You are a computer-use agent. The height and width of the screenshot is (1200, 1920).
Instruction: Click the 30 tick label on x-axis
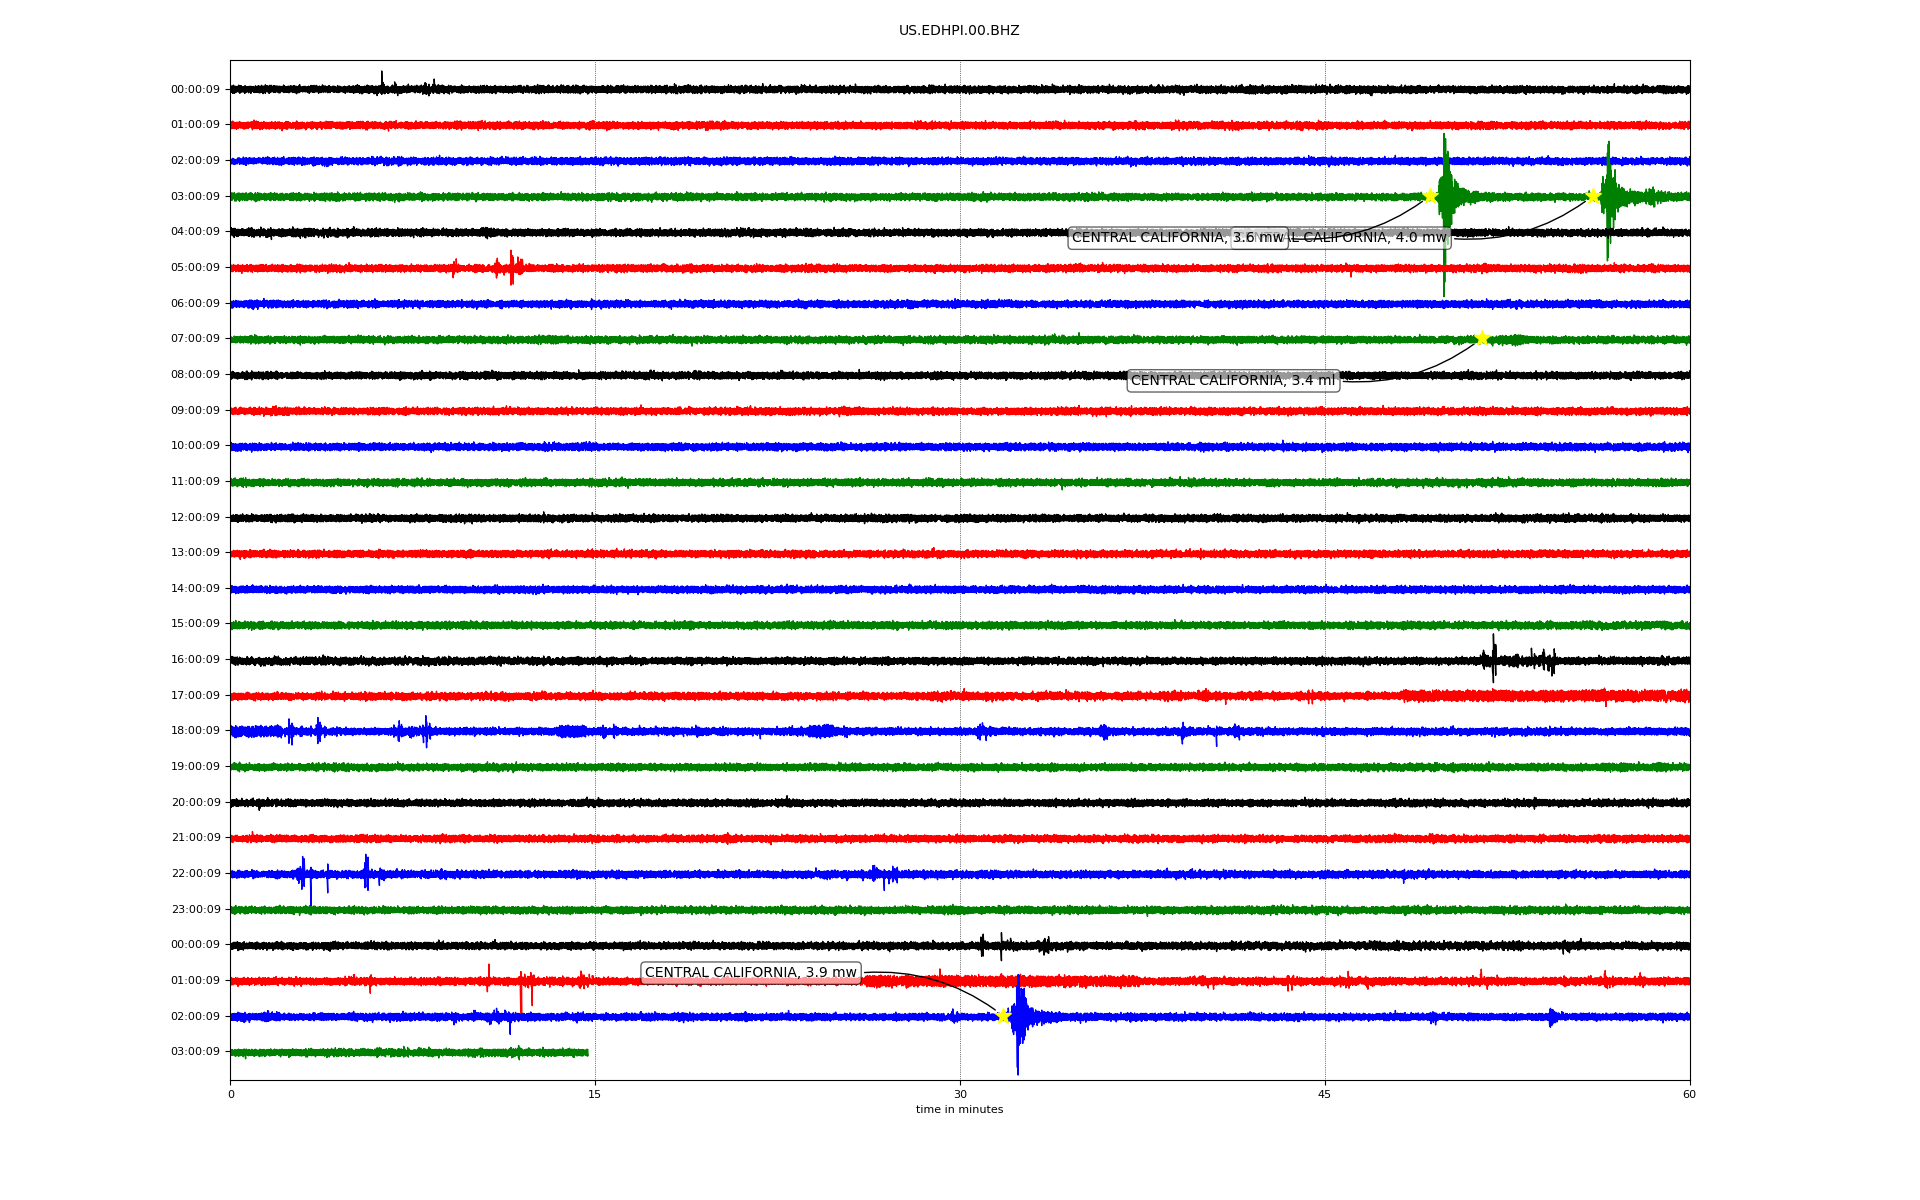click(960, 1094)
